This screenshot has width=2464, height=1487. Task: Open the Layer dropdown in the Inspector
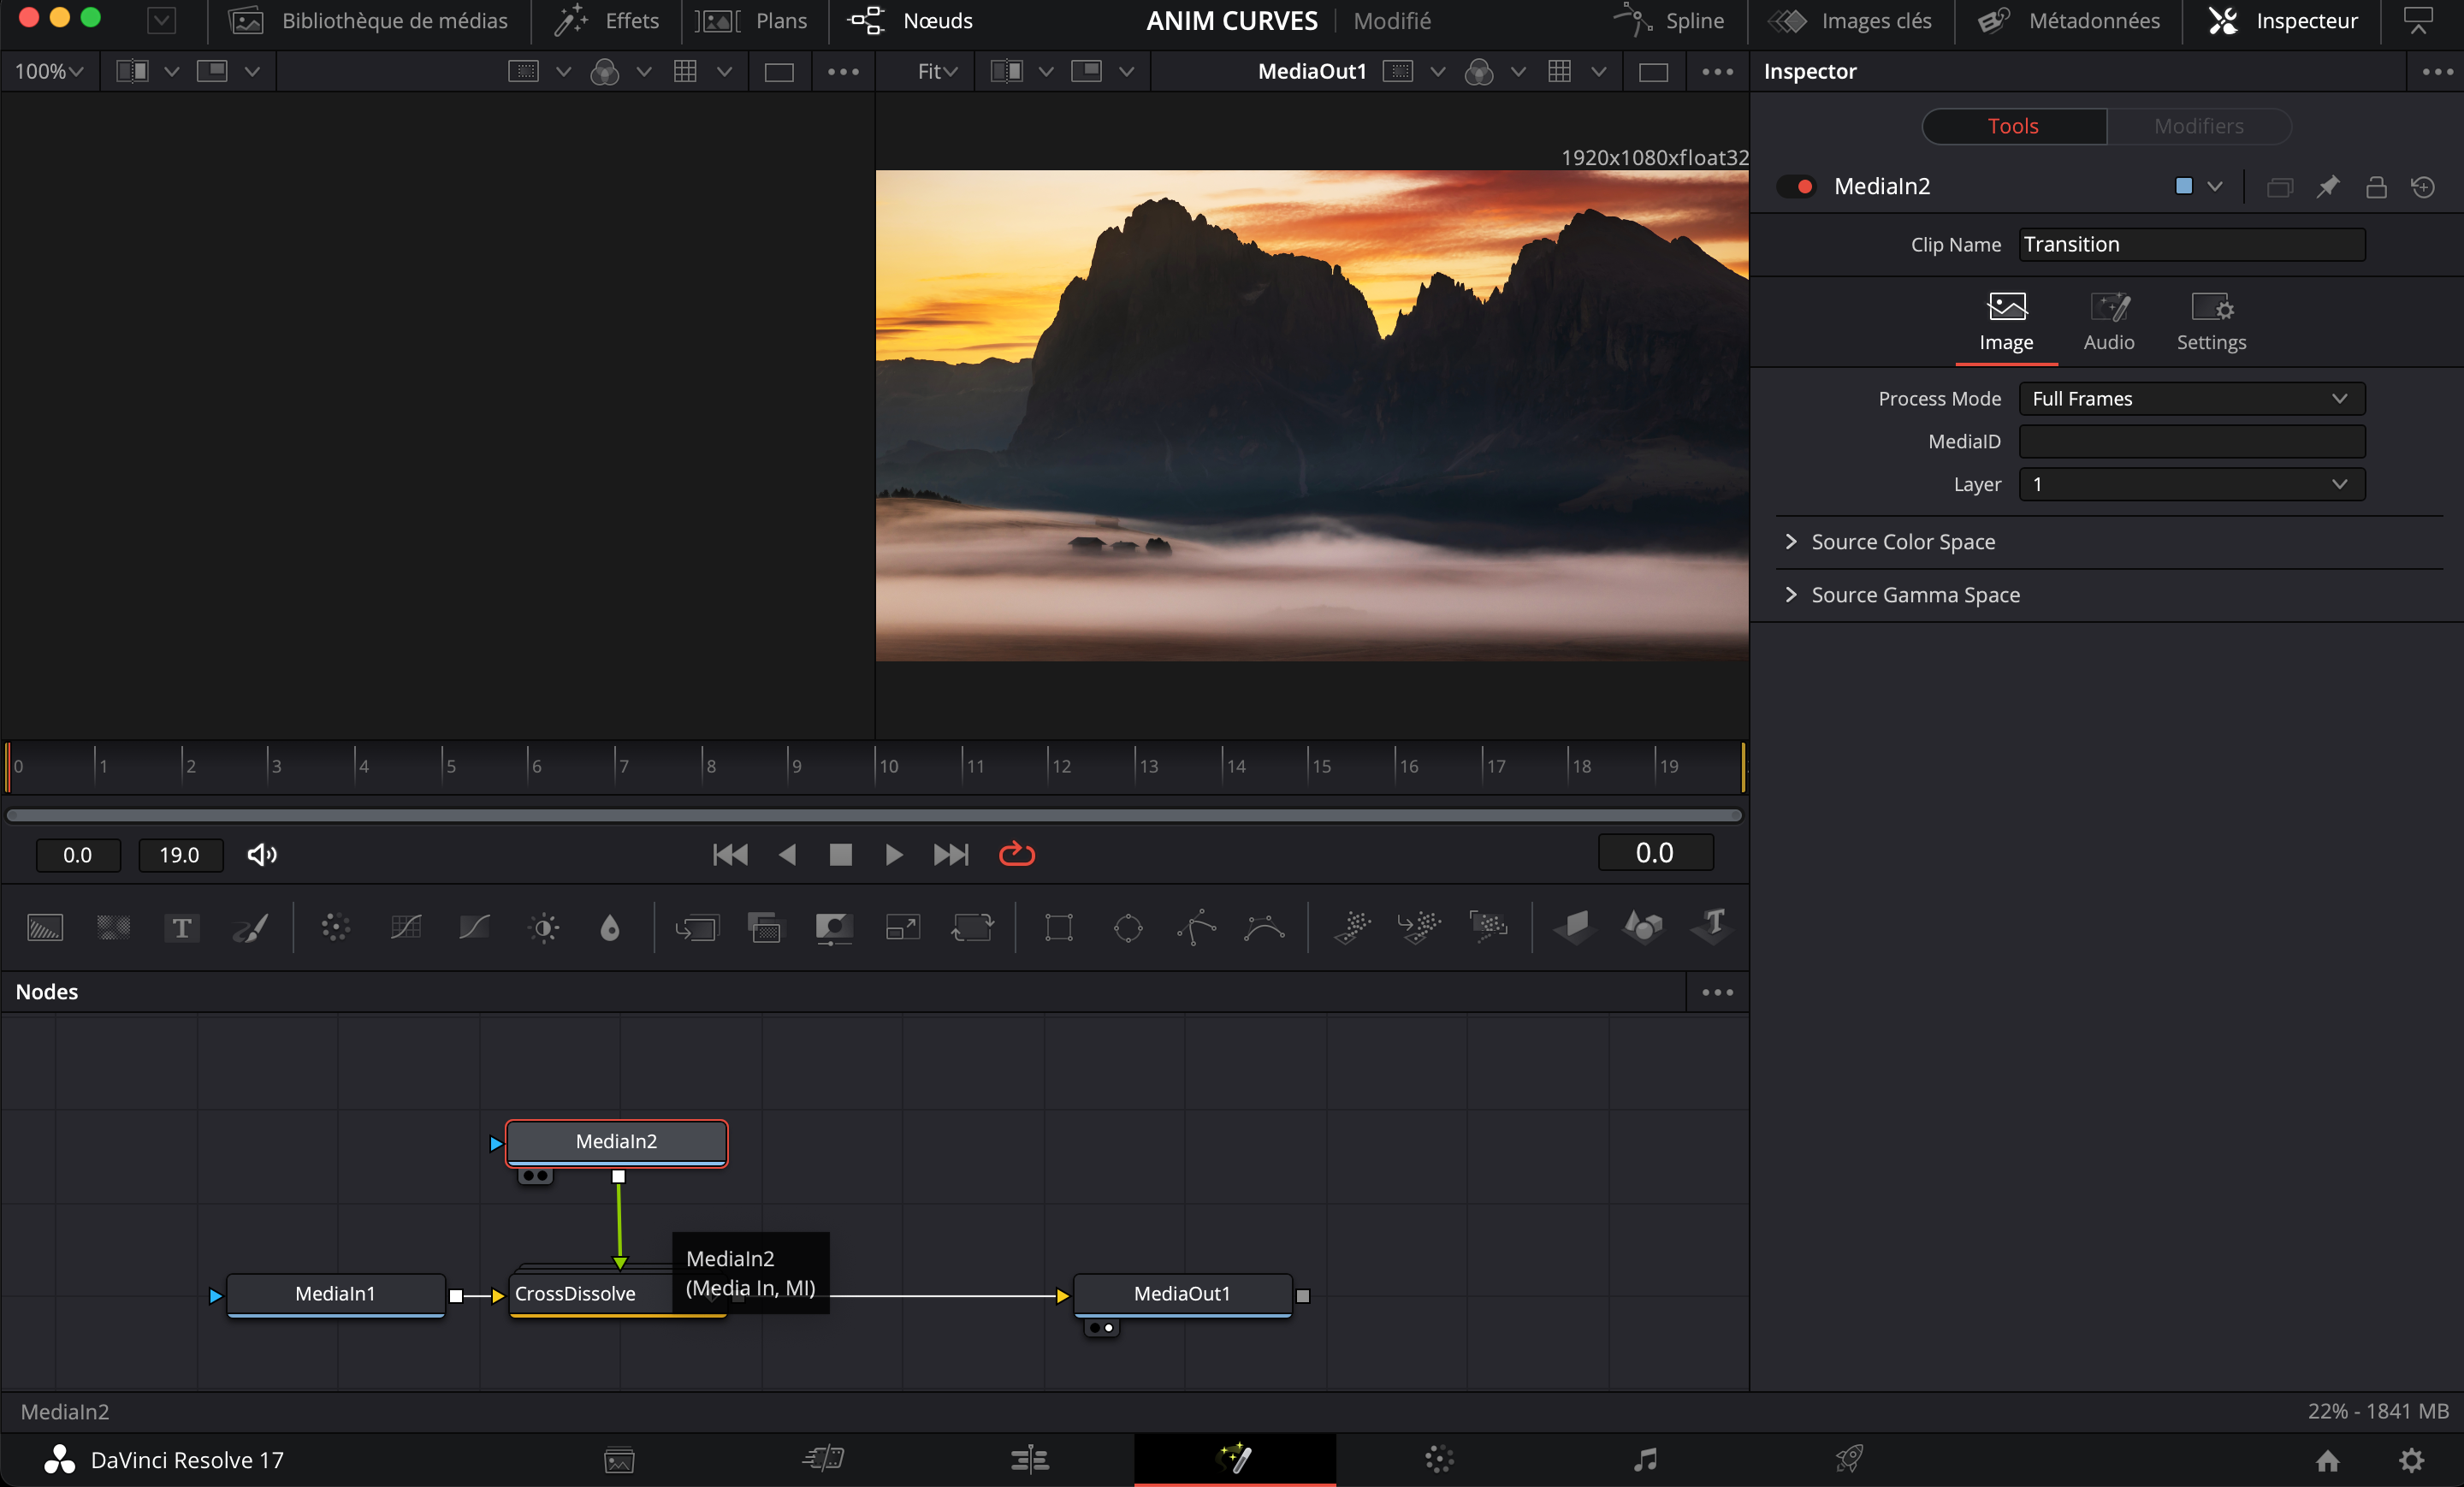(2192, 484)
